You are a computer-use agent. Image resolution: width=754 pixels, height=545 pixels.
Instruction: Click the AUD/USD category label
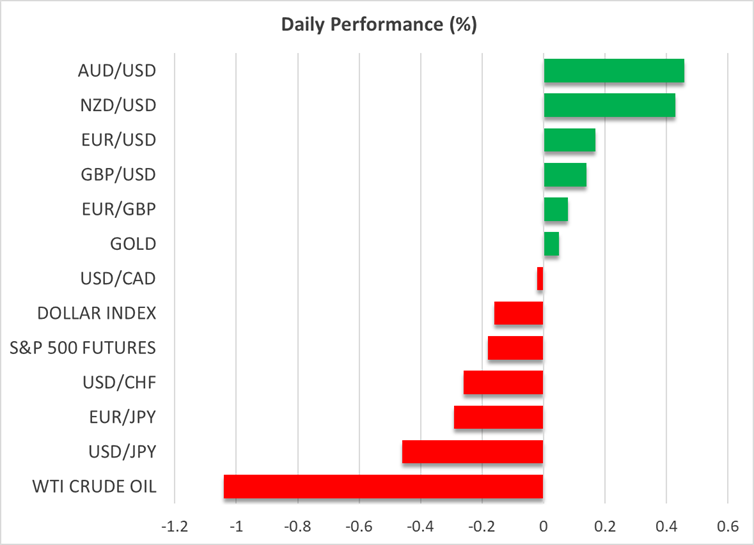[x=117, y=71]
